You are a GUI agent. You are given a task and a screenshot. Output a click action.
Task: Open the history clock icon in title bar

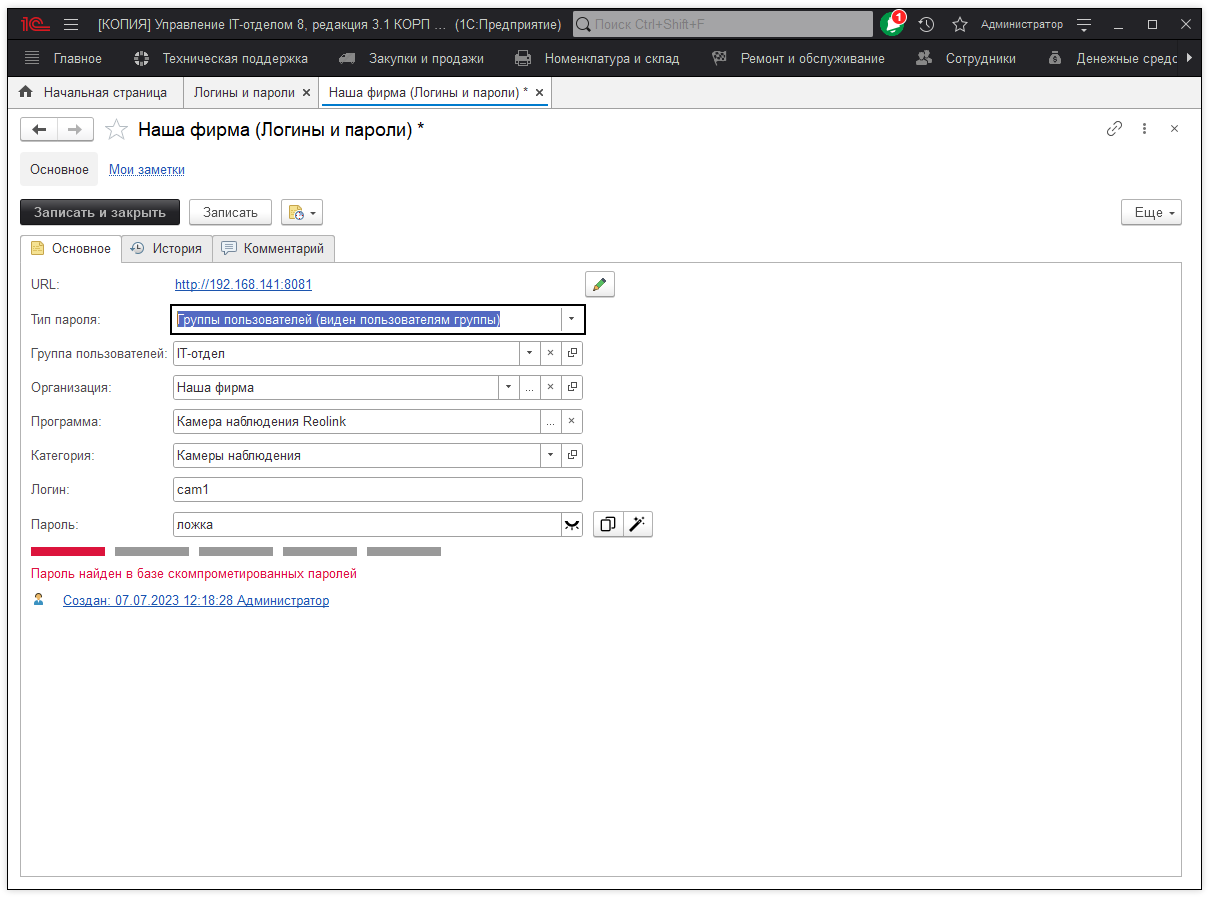tap(927, 24)
